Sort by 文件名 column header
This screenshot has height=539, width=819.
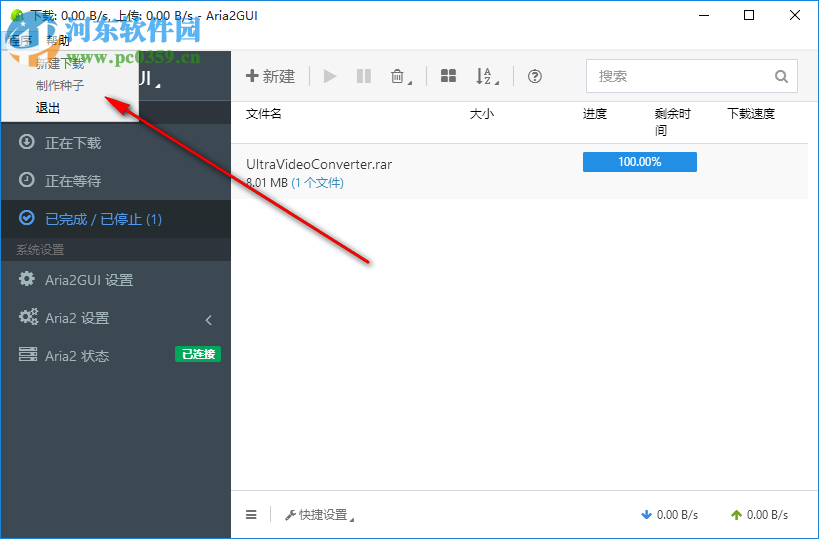(x=264, y=114)
